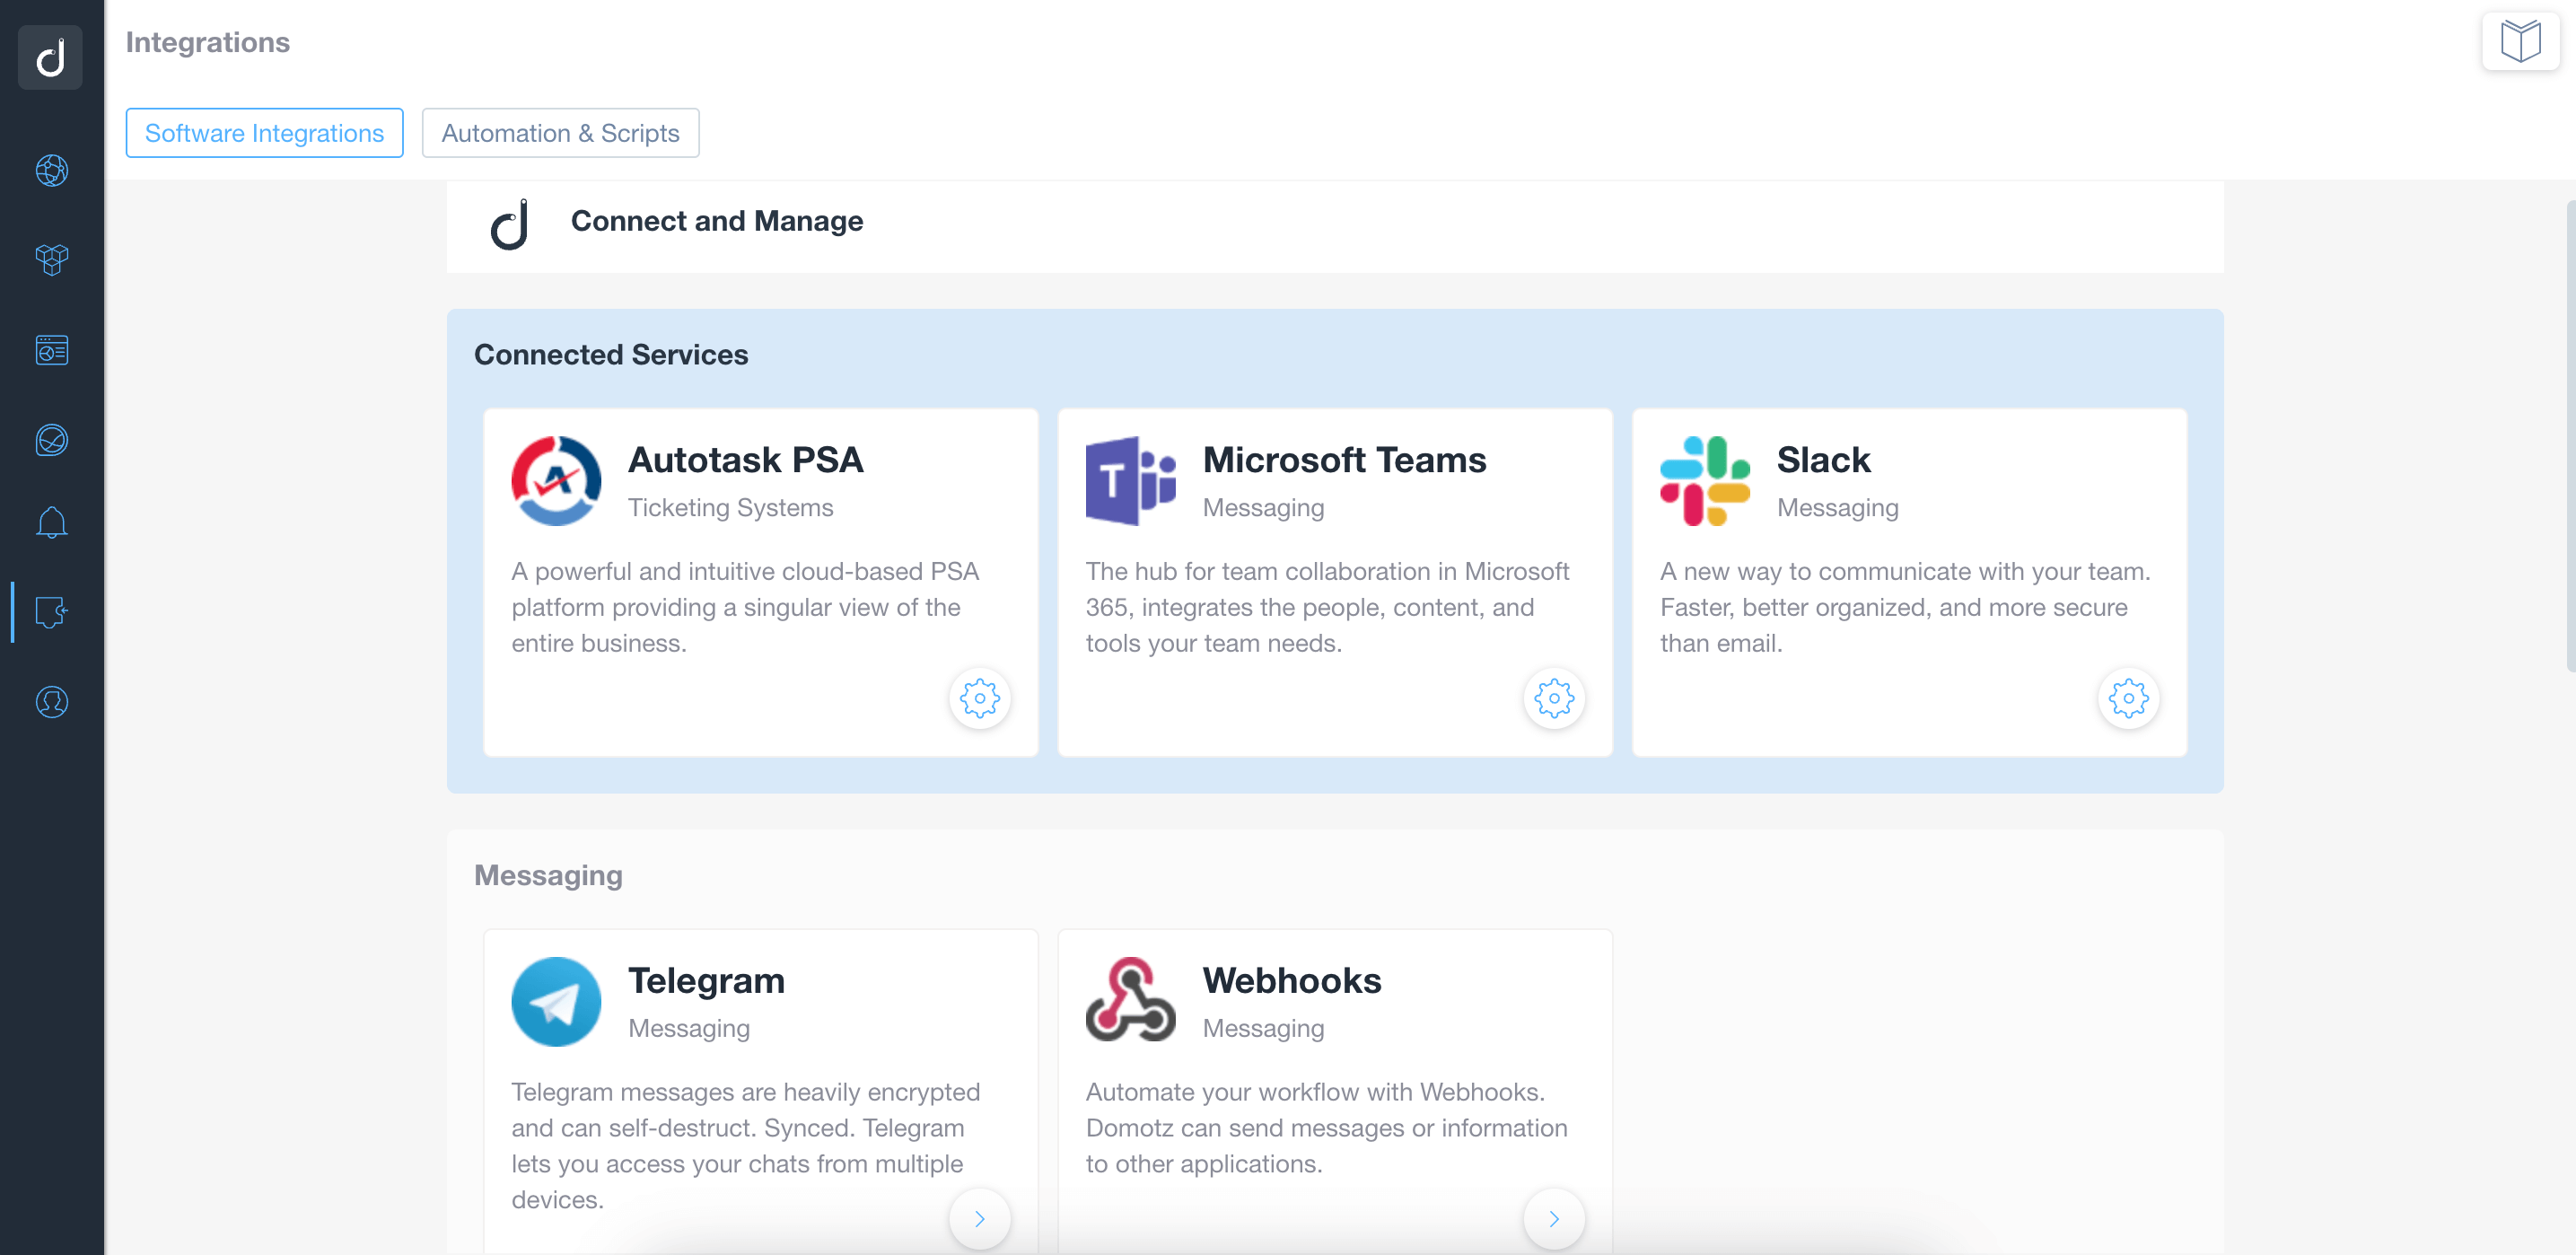
Task: Open the user account icon in sidebar
Action: [52, 702]
